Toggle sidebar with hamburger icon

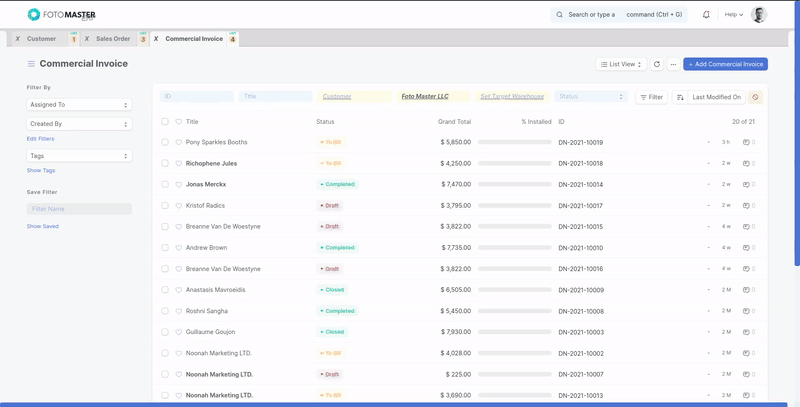point(31,64)
